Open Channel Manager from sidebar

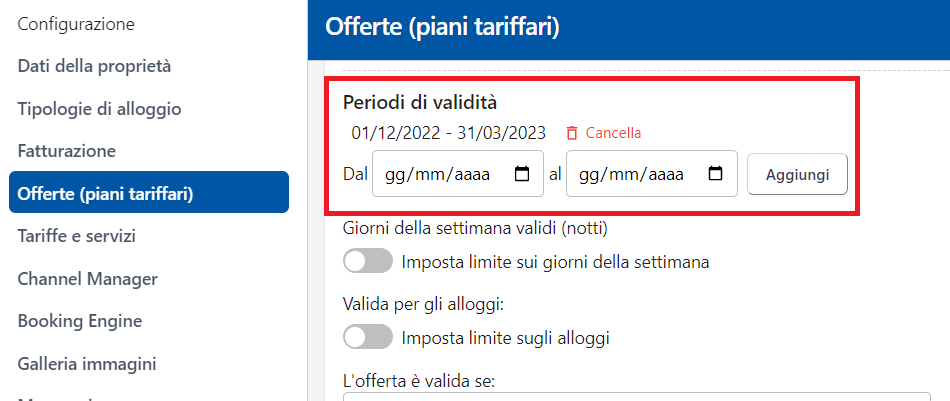pyautogui.click(x=87, y=279)
